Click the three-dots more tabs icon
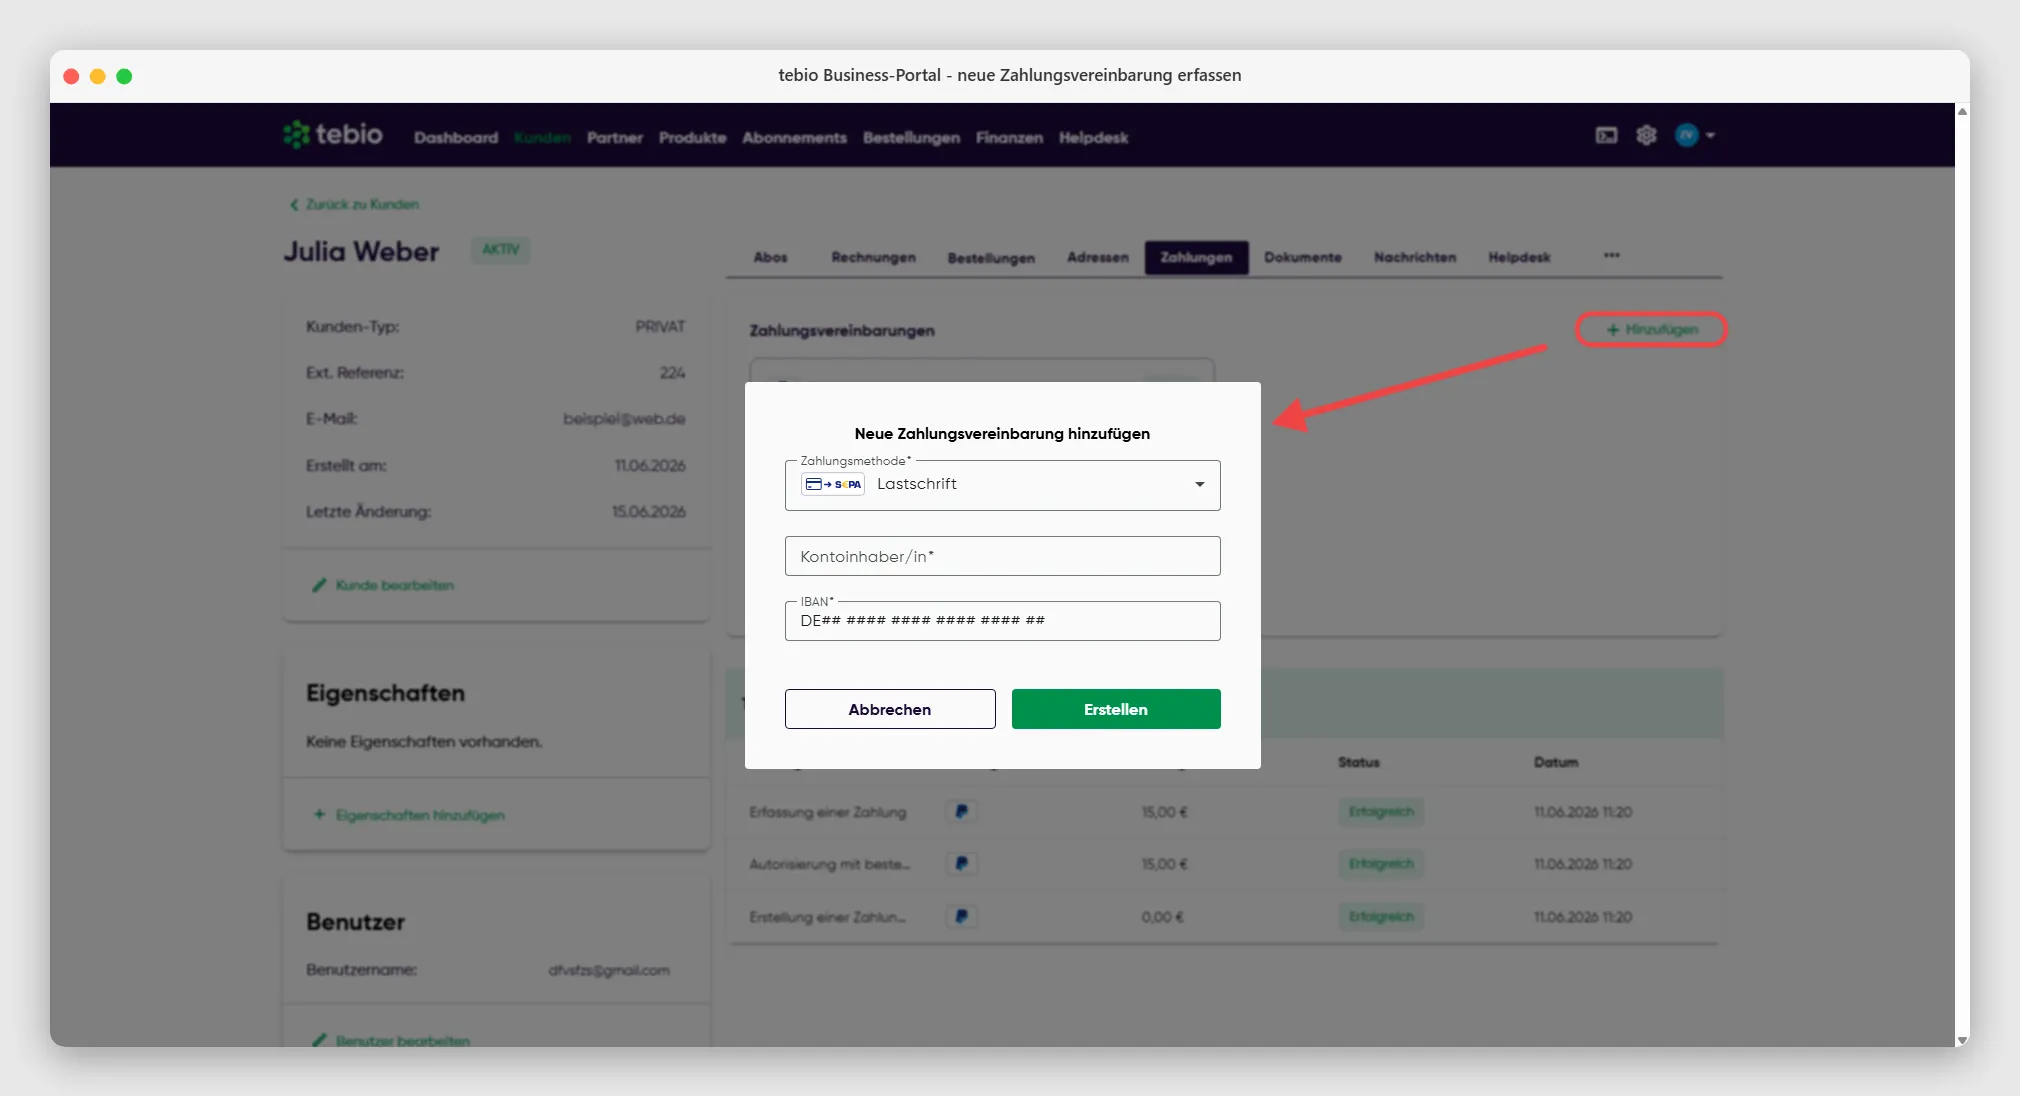Screen dimensions: 2020x1096 coord(1611,255)
